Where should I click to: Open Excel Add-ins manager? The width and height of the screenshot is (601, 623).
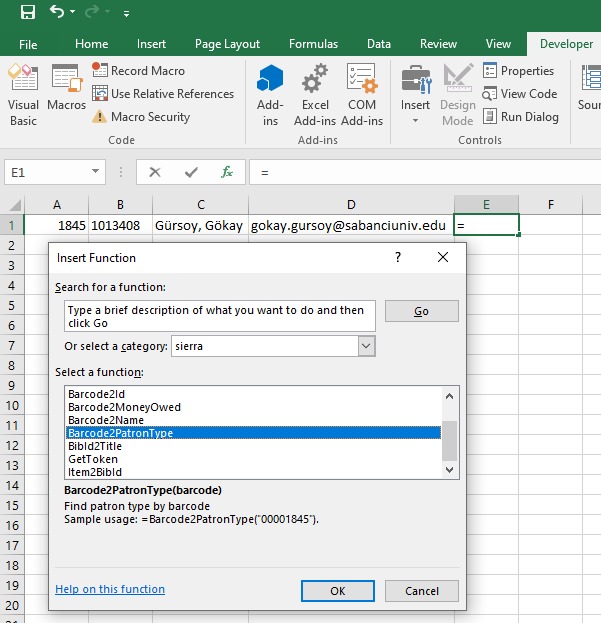pyautogui.click(x=315, y=95)
